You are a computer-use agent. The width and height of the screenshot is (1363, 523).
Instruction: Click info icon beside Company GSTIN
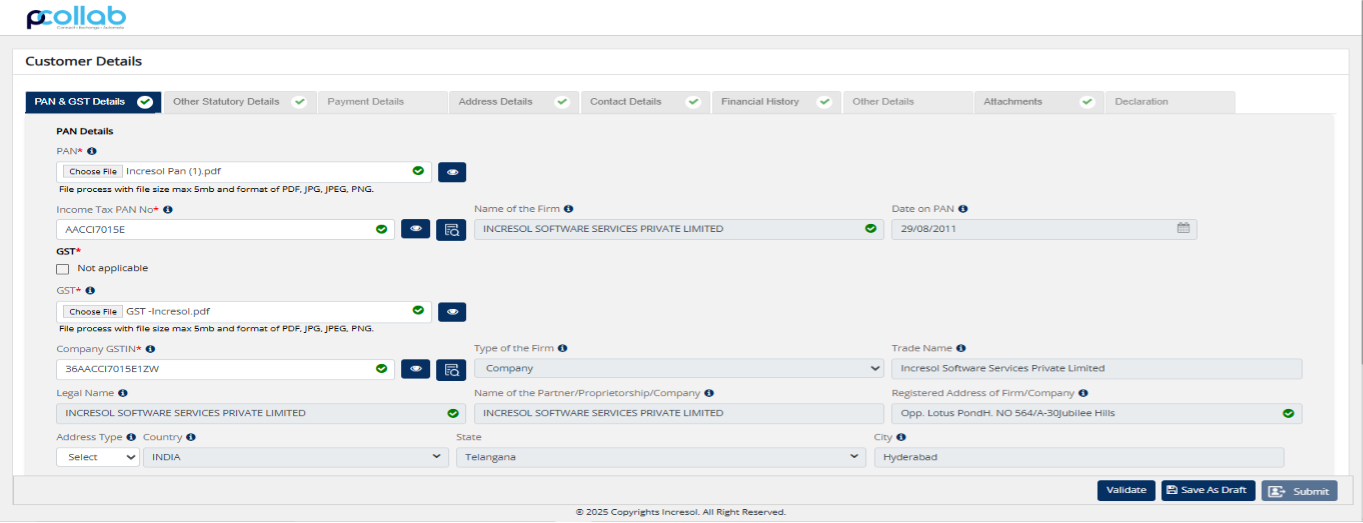pos(151,349)
